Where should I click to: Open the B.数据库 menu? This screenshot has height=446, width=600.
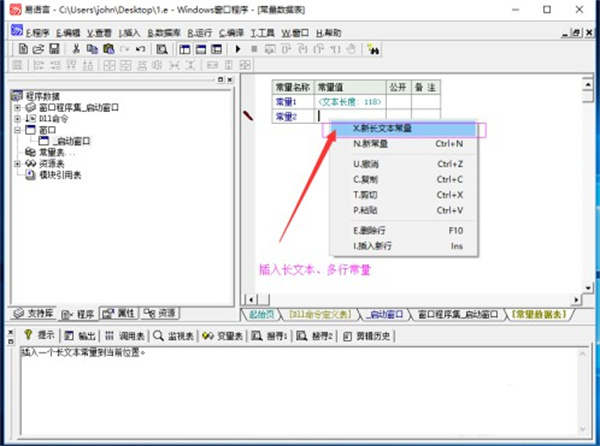pyautogui.click(x=164, y=33)
